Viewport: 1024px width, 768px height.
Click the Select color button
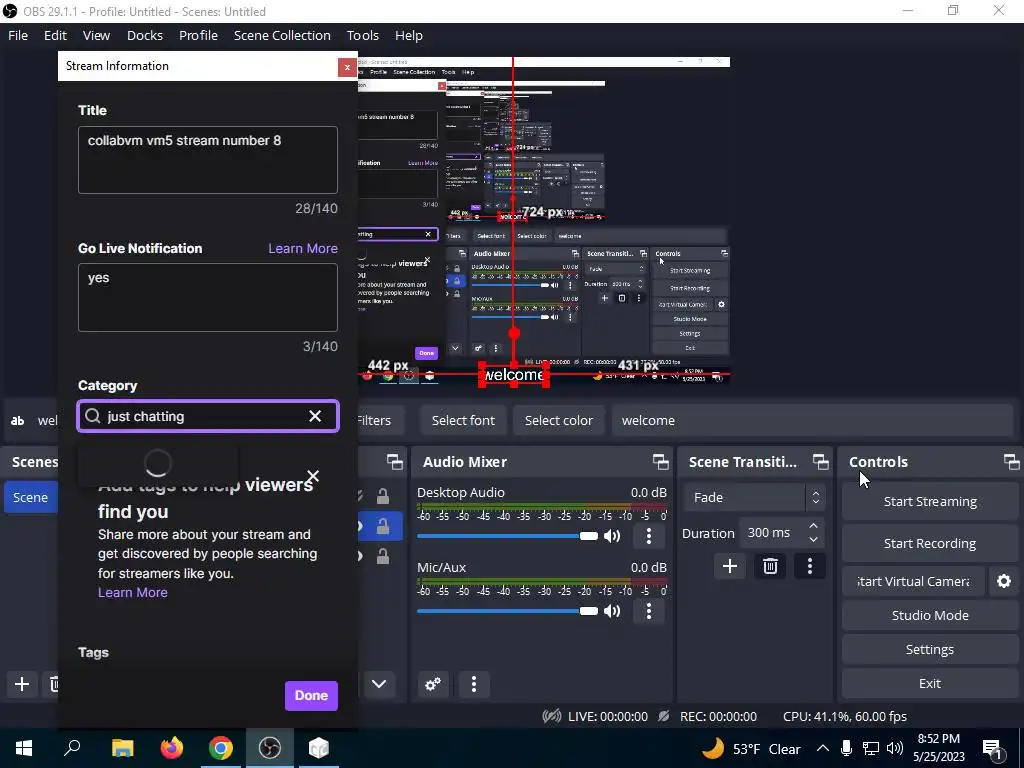tap(558, 421)
